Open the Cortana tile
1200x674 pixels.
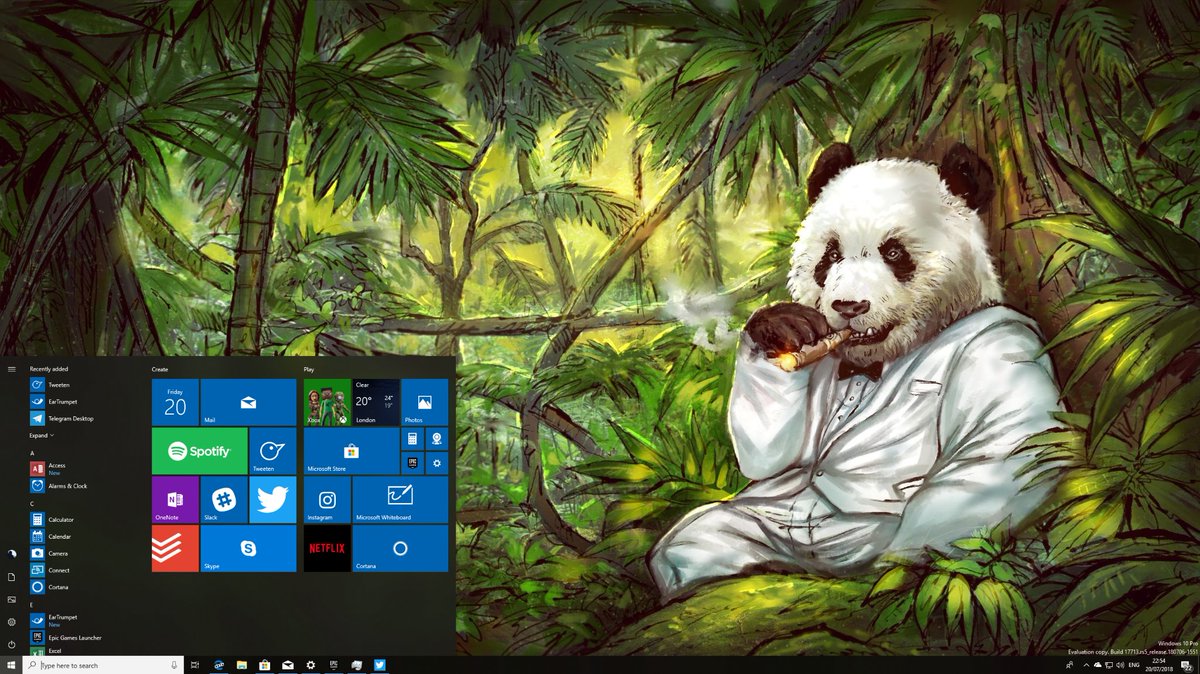click(x=400, y=549)
